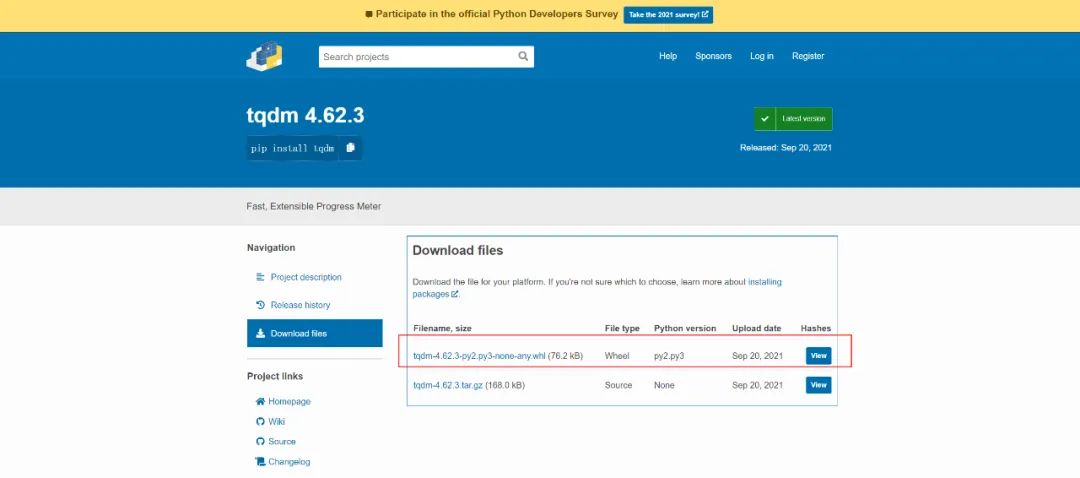Image resolution: width=1080 pixels, height=478 pixels.
Task: Click the Fast, Extensible Progress Meter text
Action: (313, 206)
